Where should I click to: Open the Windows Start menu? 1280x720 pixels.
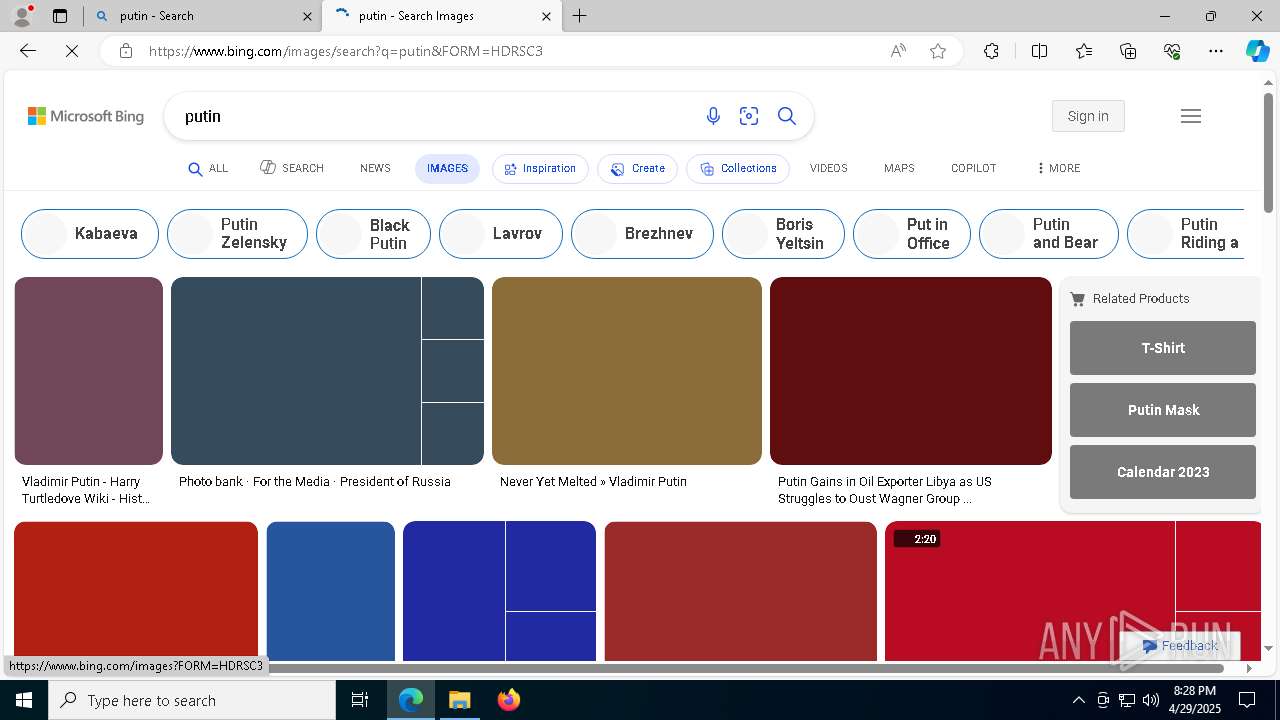click(x=24, y=700)
